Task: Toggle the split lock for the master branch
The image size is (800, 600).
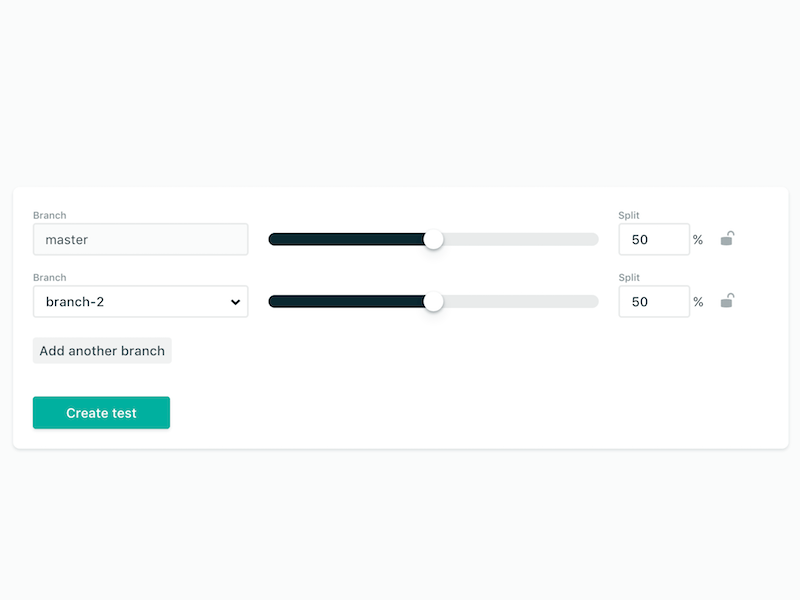Action: [x=727, y=239]
